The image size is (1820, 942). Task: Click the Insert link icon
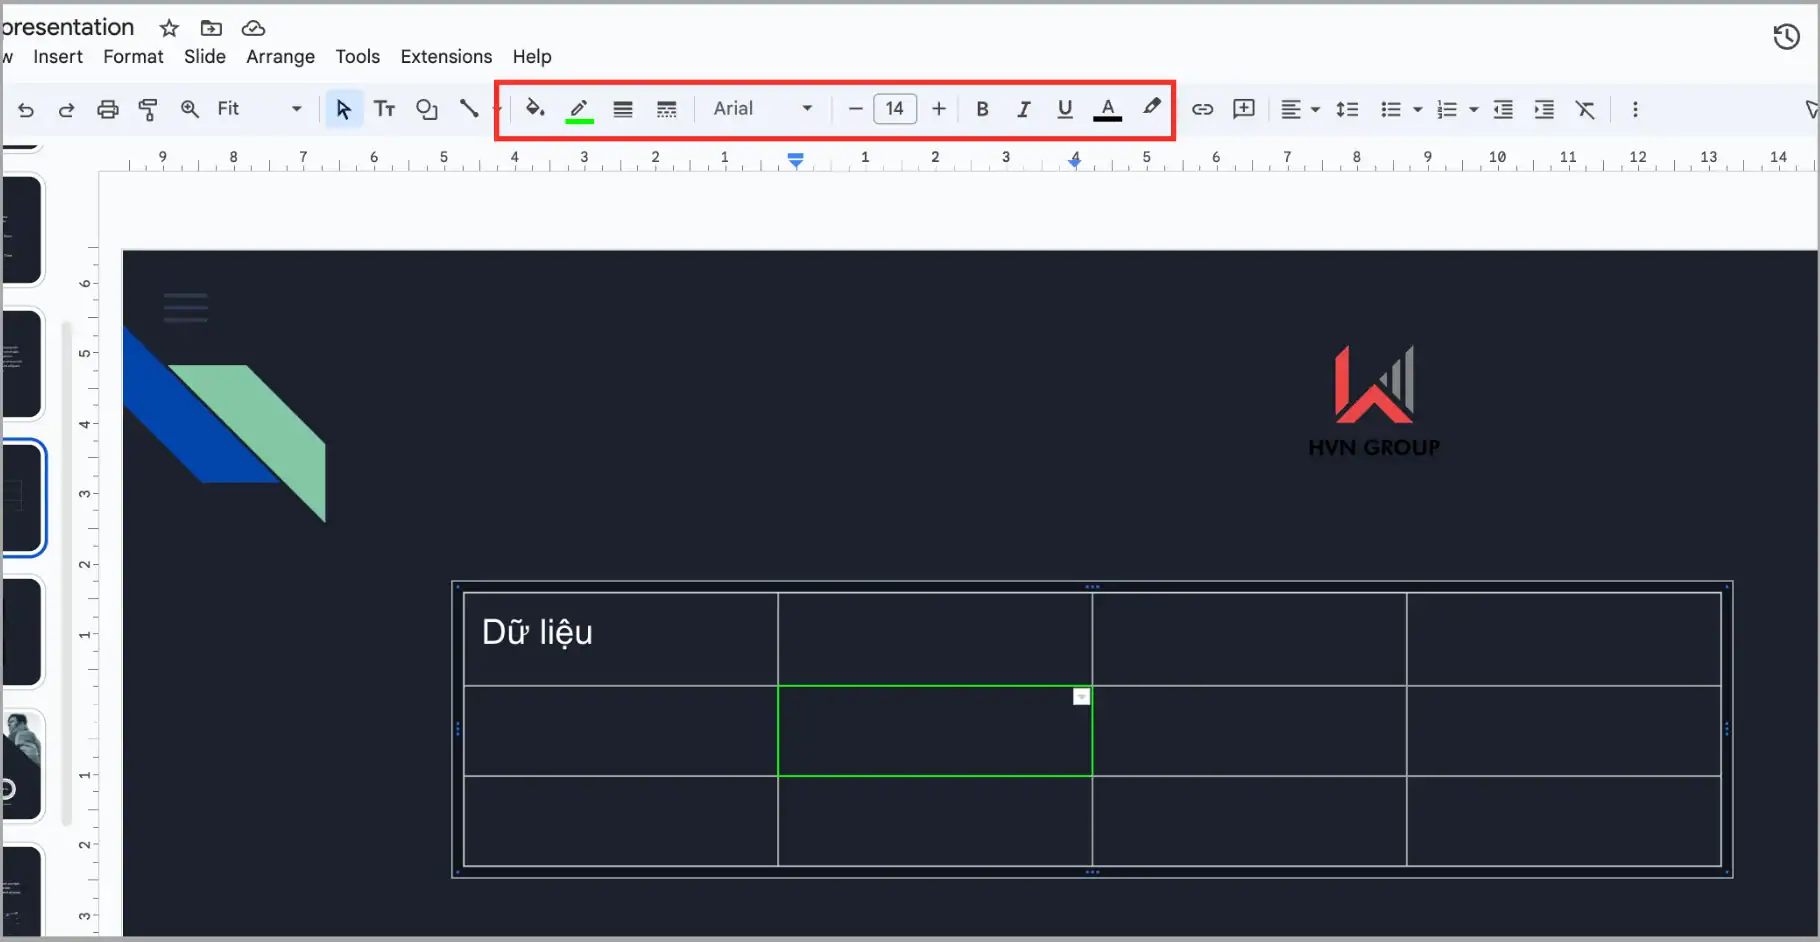(1202, 109)
